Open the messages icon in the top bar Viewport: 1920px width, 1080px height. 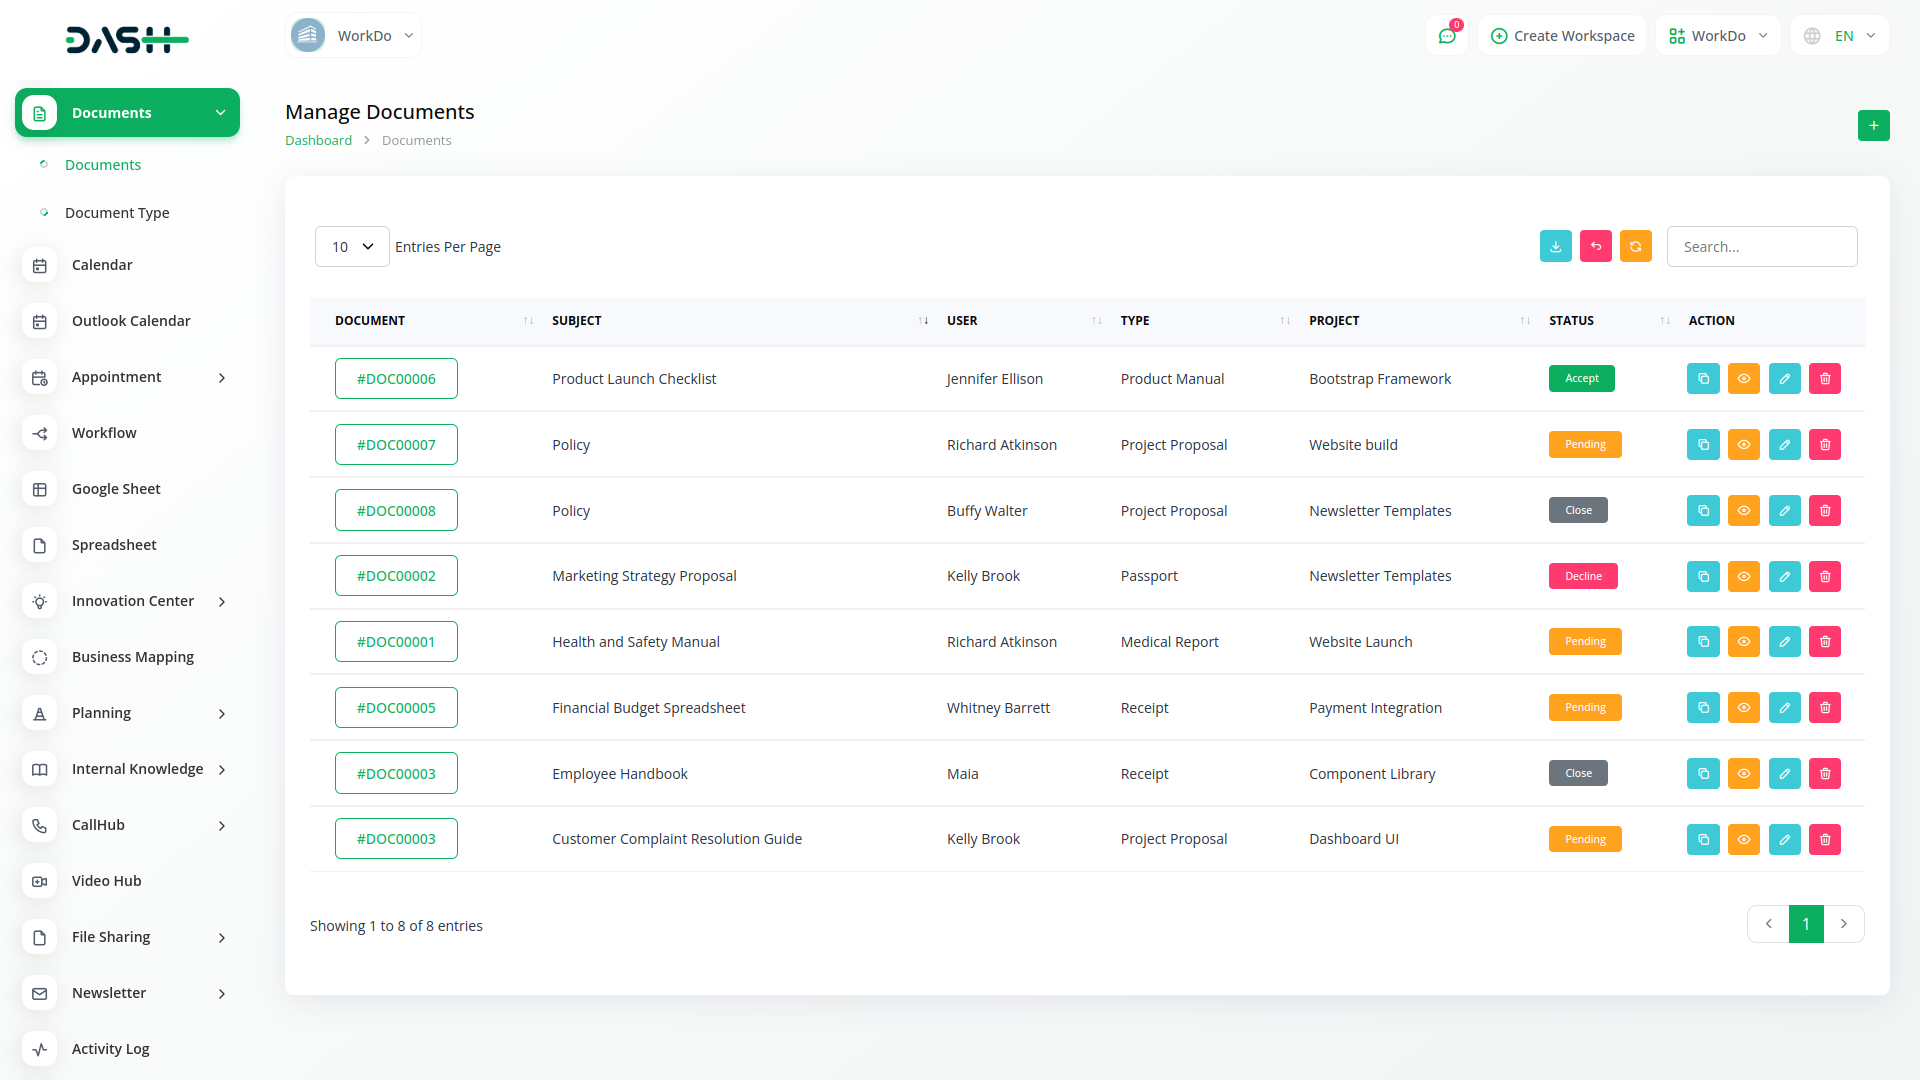(1447, 35)
